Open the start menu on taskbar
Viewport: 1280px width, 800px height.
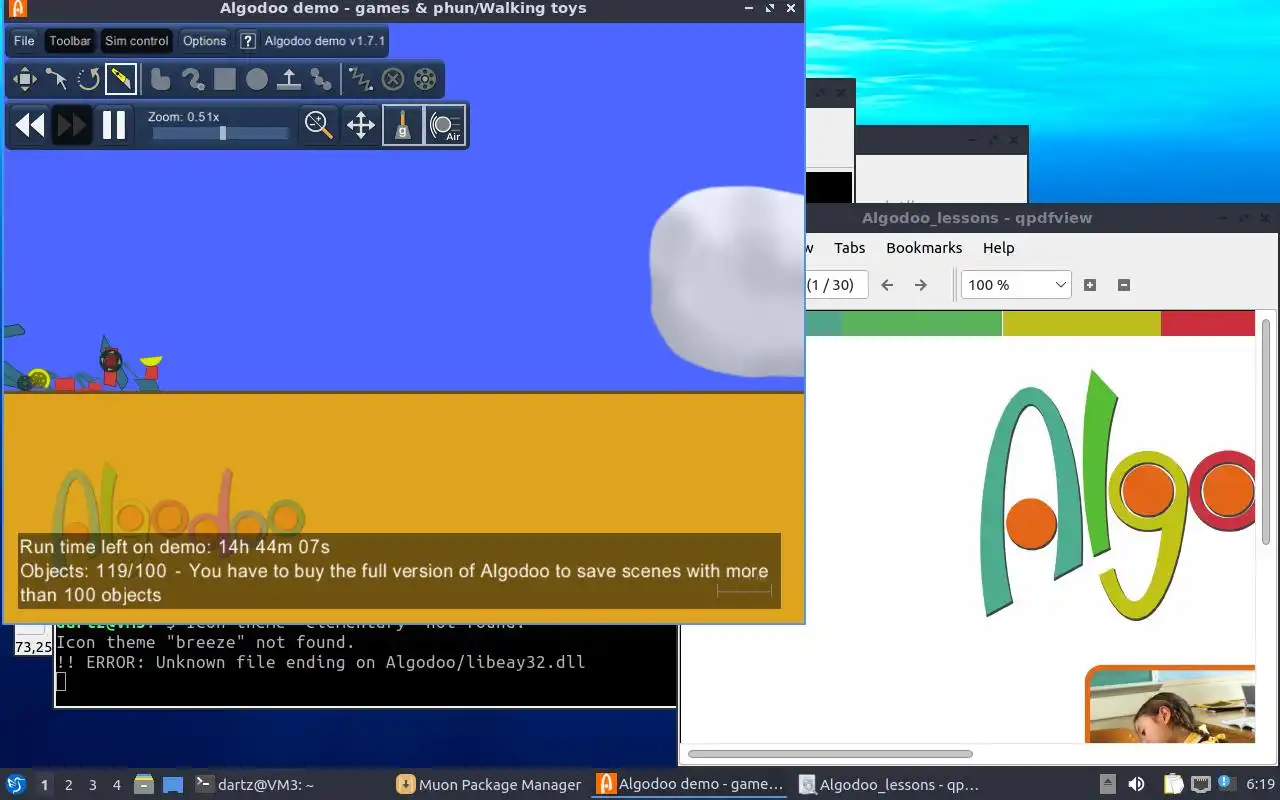pos(16,785)
